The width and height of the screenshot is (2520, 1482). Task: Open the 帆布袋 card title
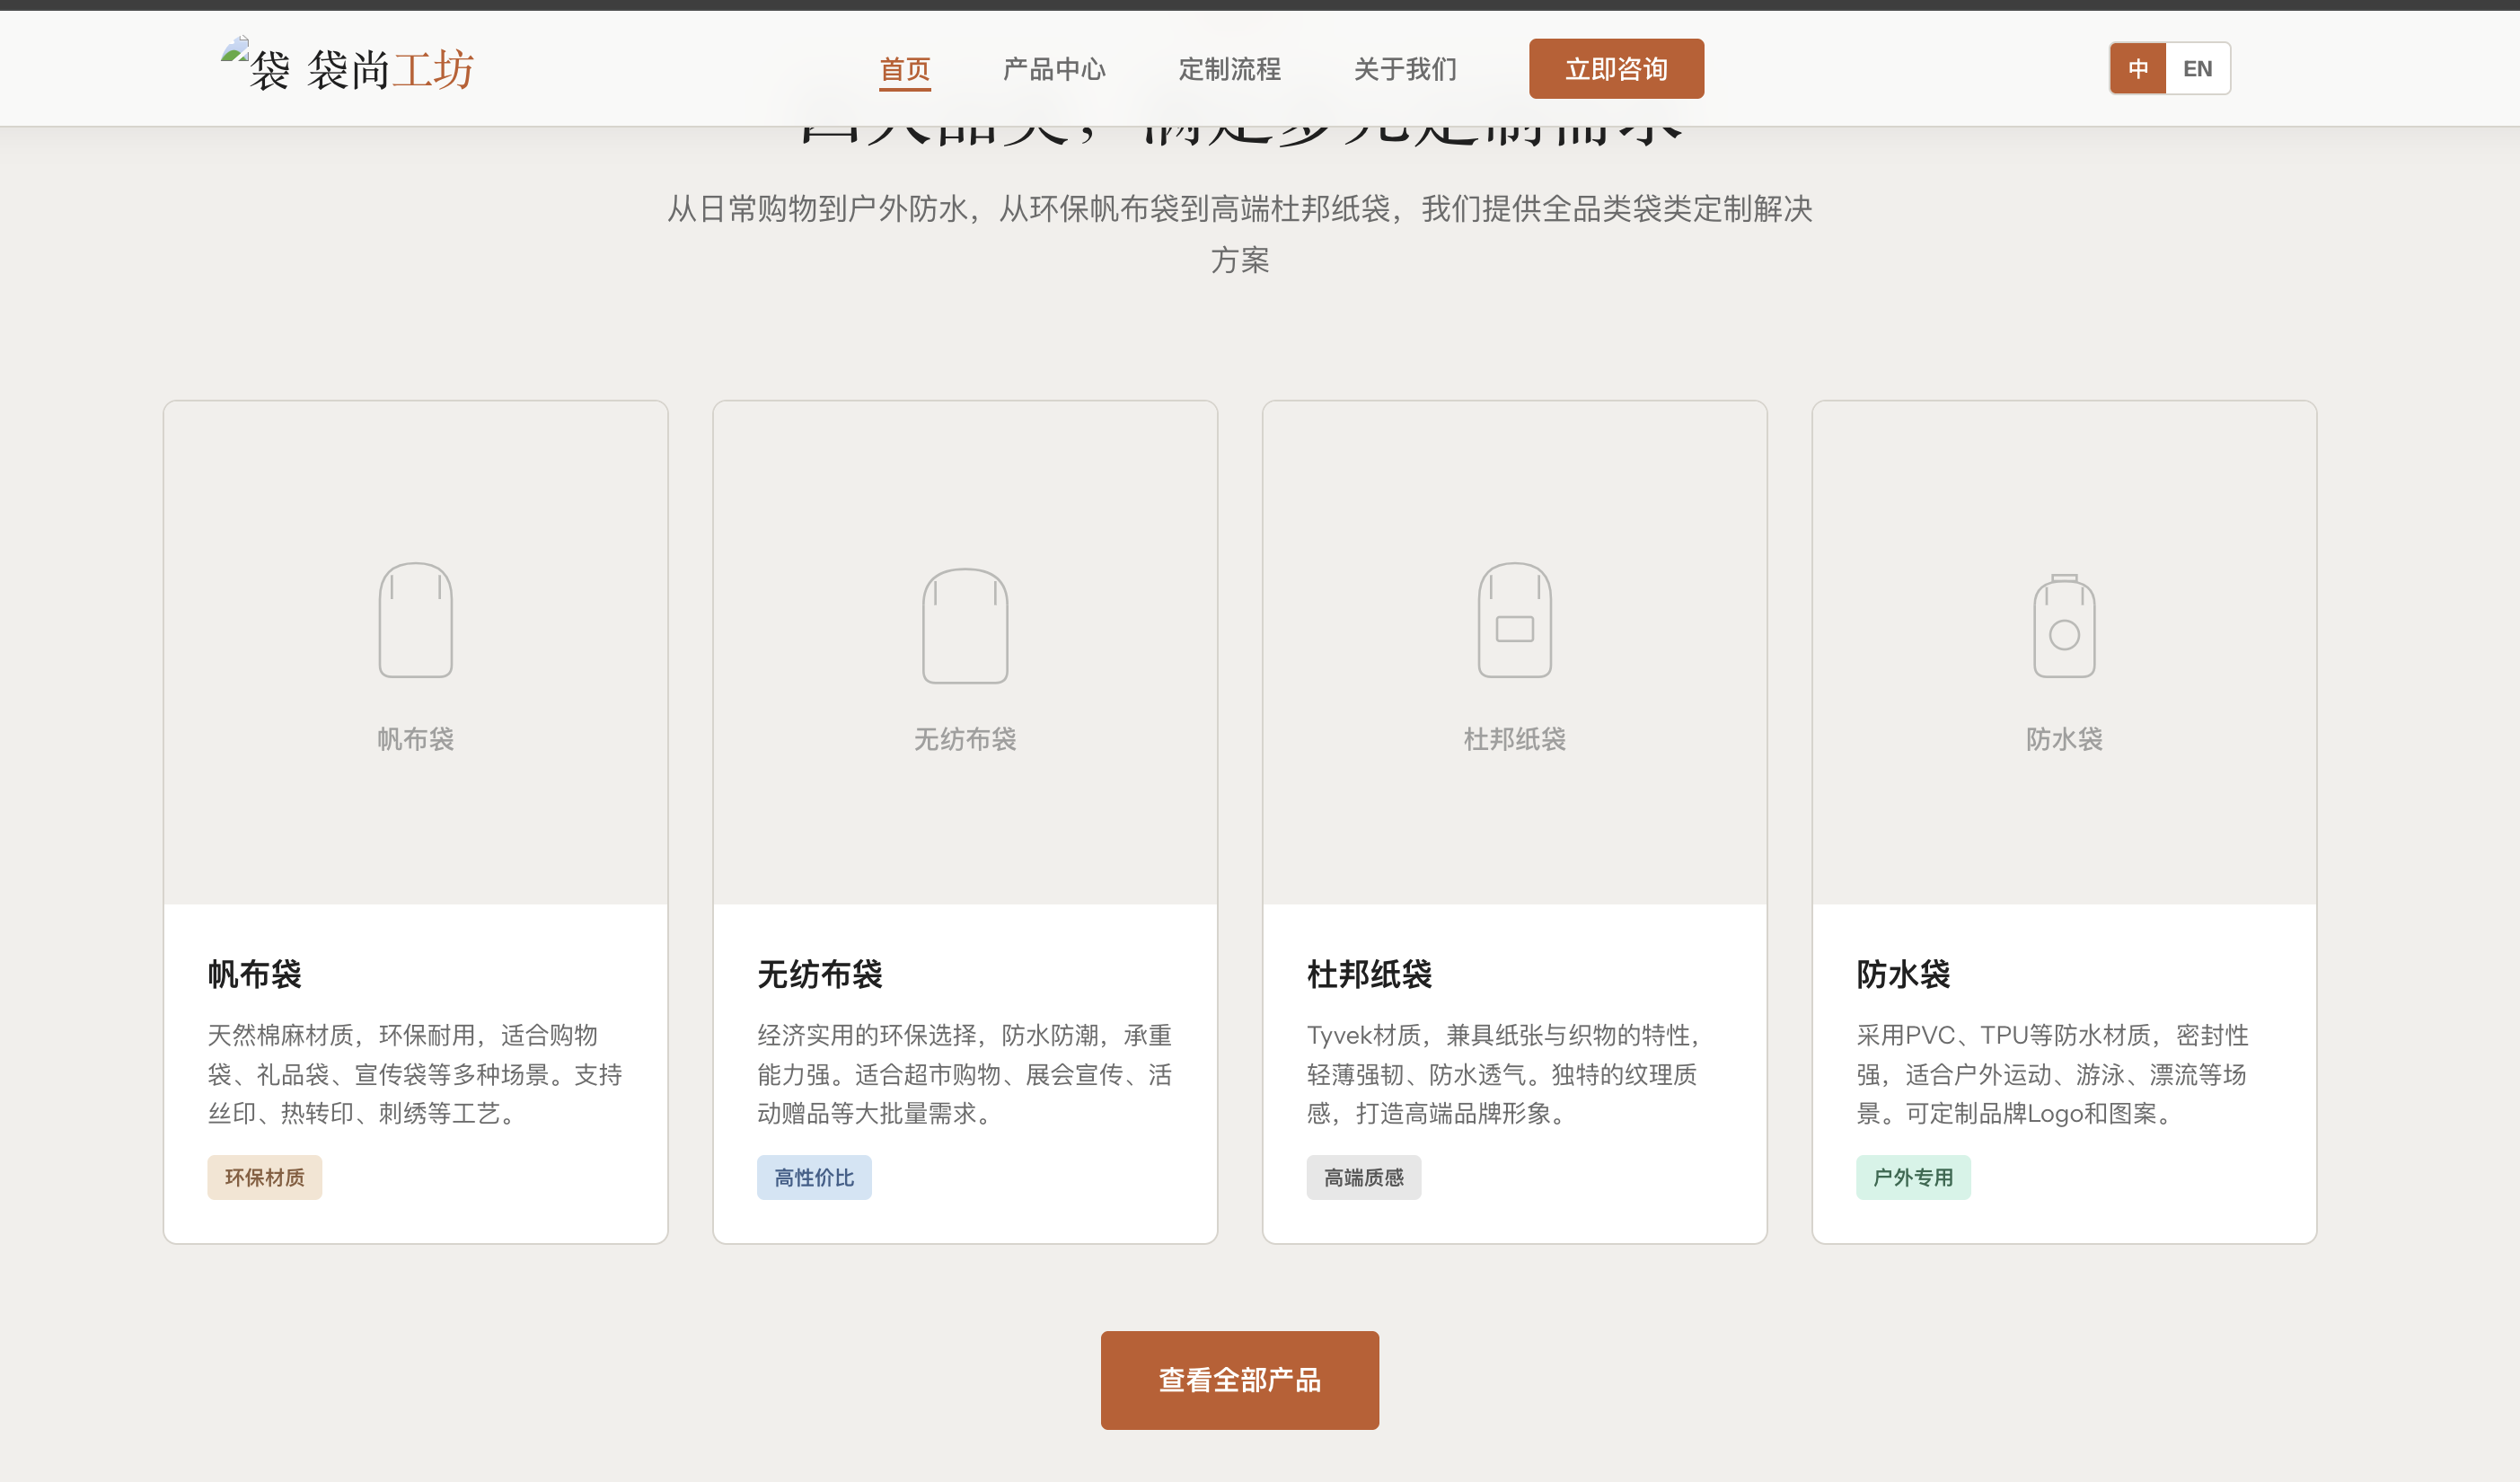pyautogui.click(x=255, y=974)
